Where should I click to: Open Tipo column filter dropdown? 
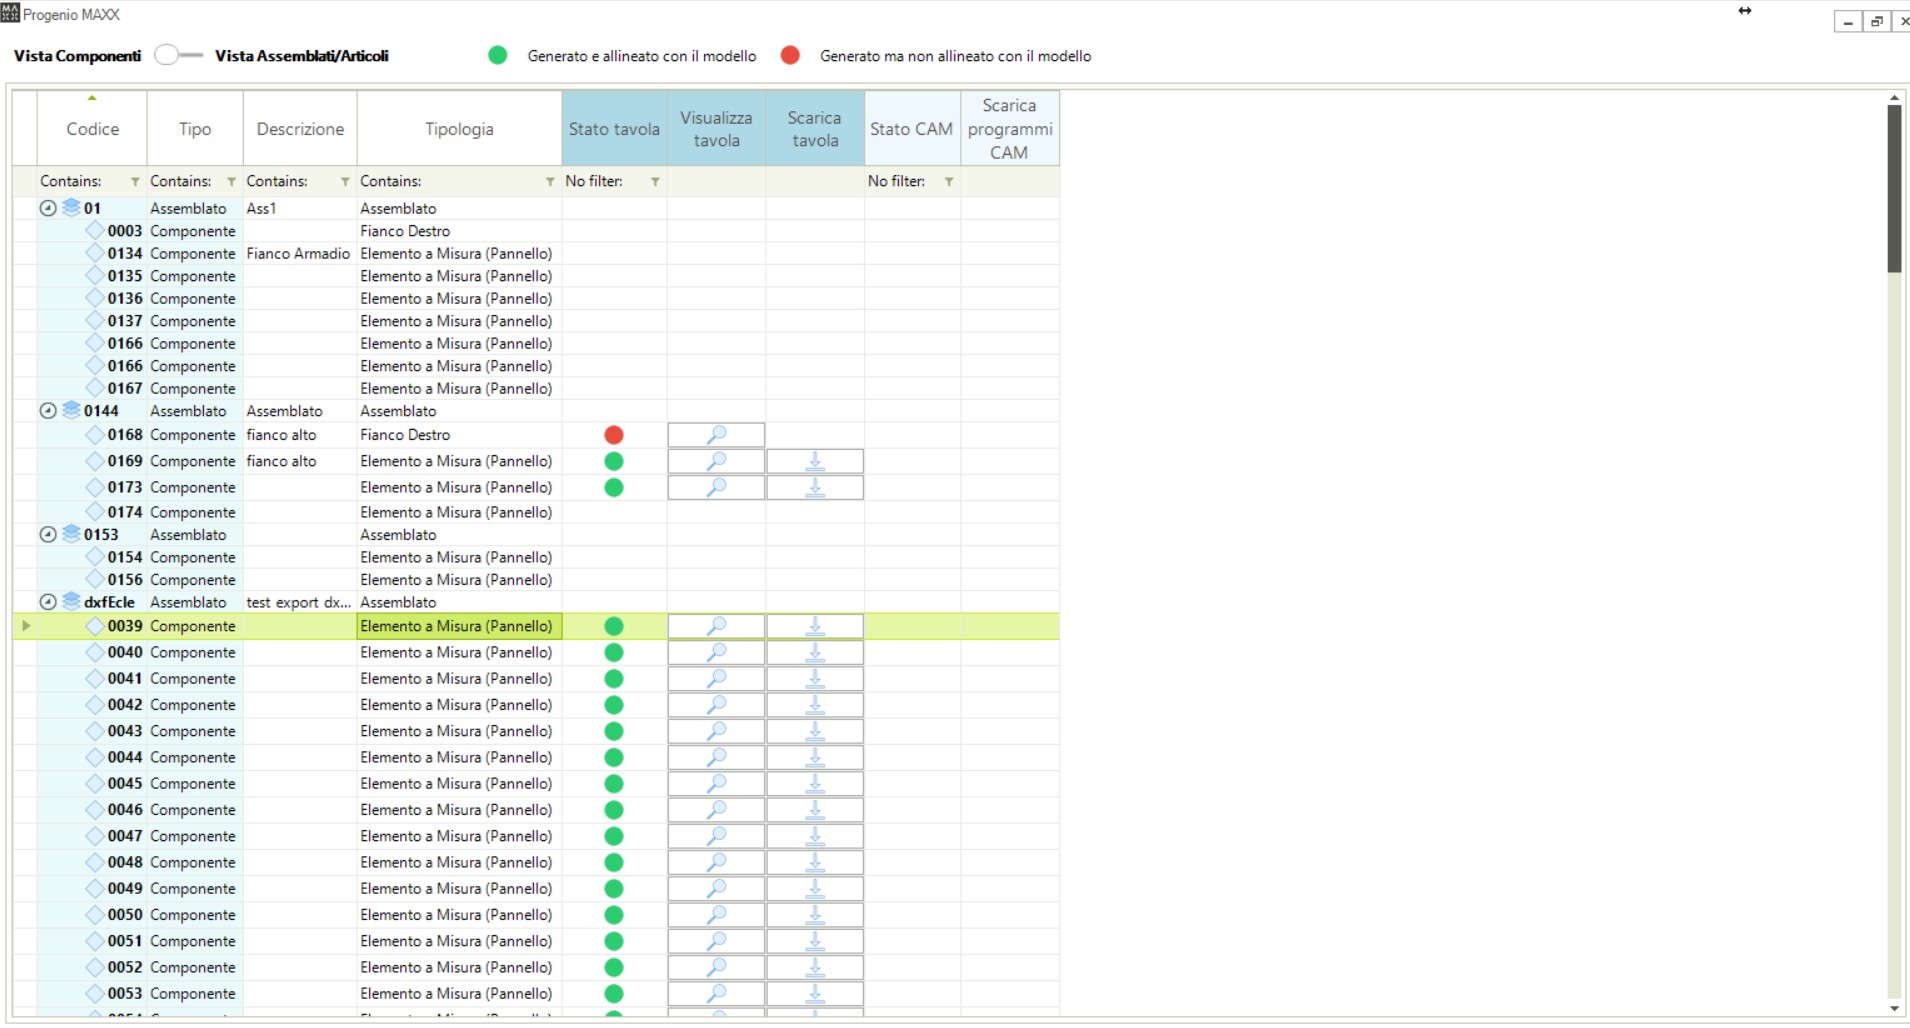(231, 182)
